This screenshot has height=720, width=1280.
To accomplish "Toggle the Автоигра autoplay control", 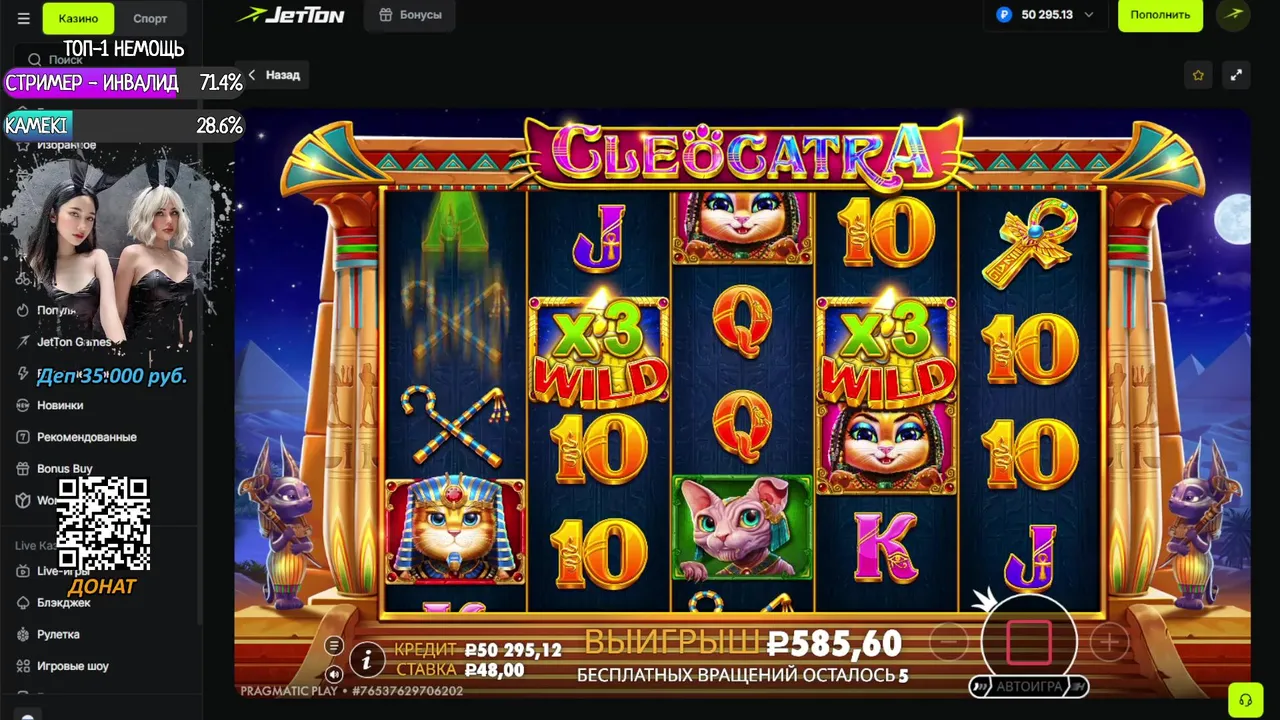I will coord(1029,687).
